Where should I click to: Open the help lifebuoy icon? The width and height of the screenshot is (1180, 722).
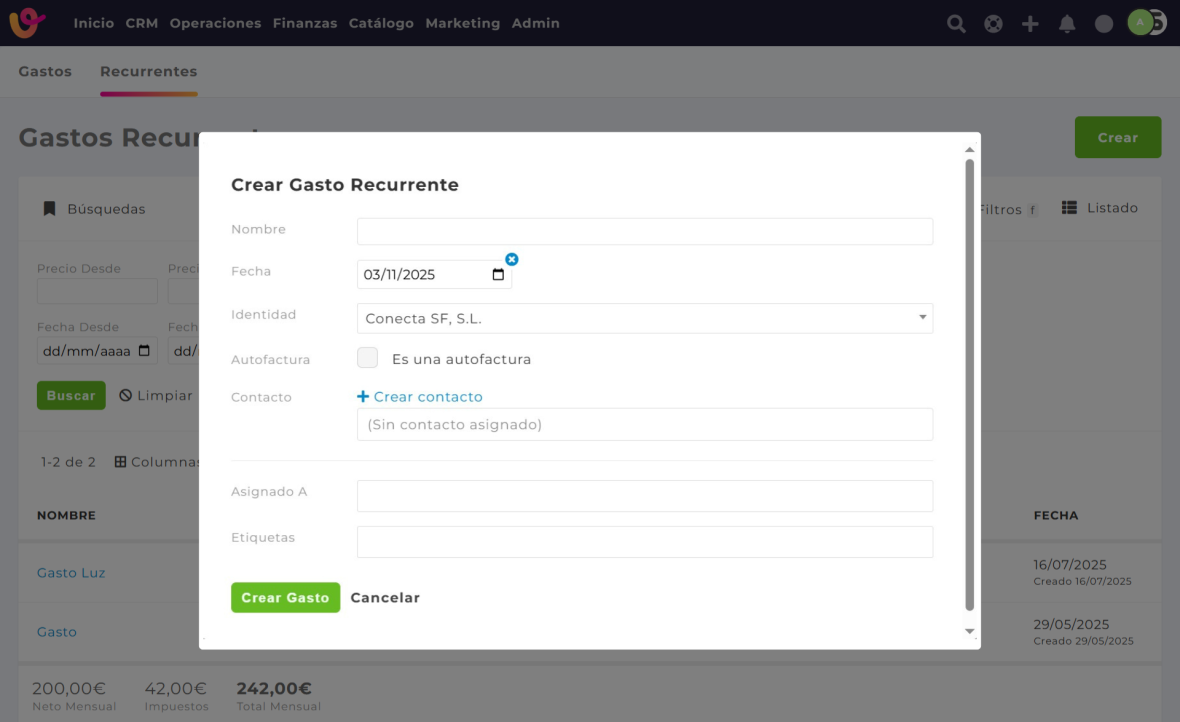coord(993,24)
